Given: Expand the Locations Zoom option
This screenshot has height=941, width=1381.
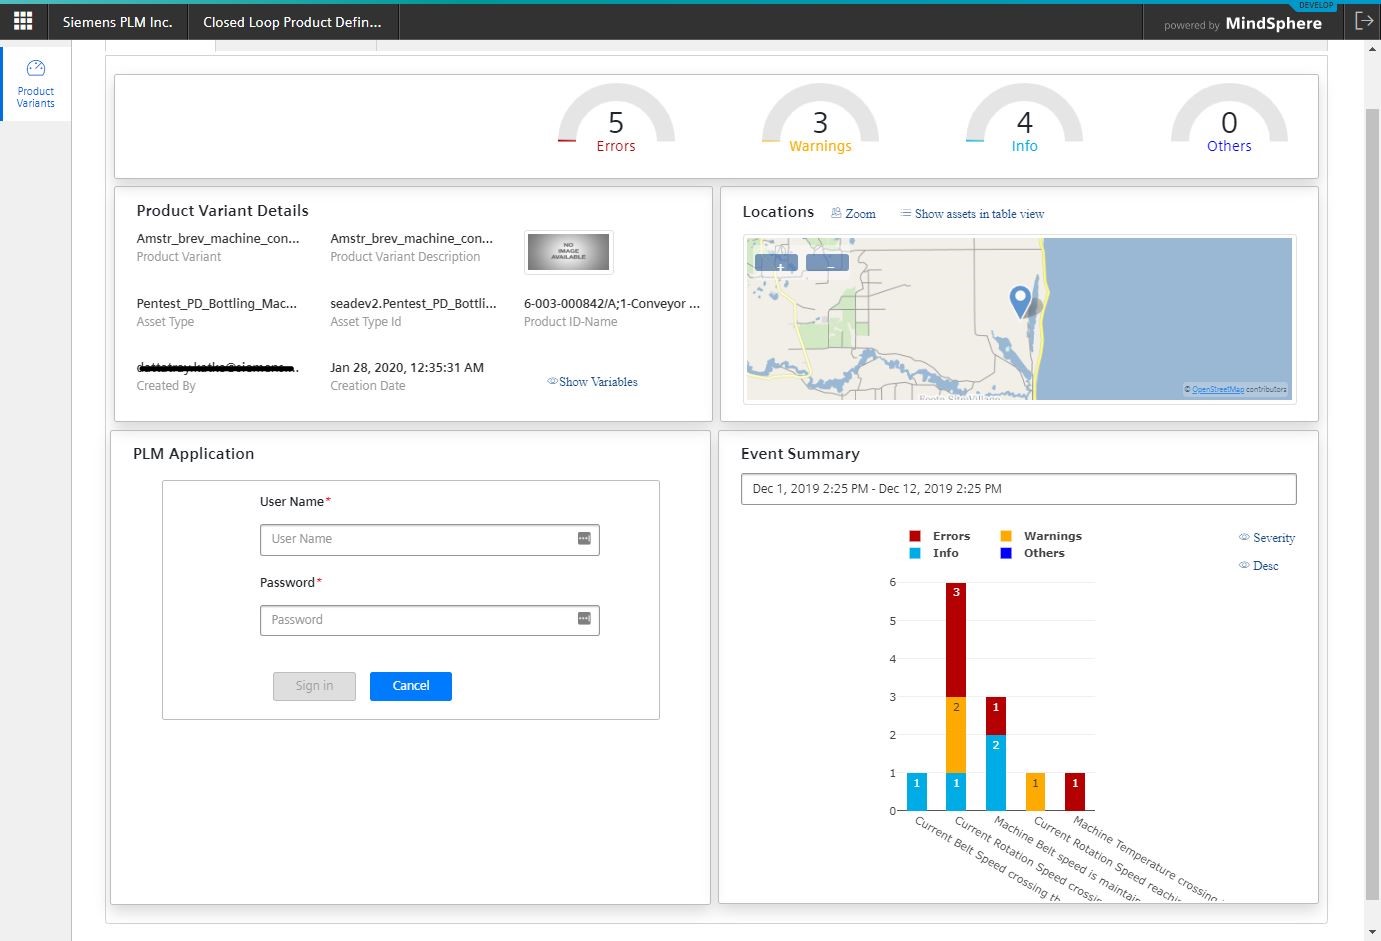Looking at the screenshot, I should coord(853,214).
